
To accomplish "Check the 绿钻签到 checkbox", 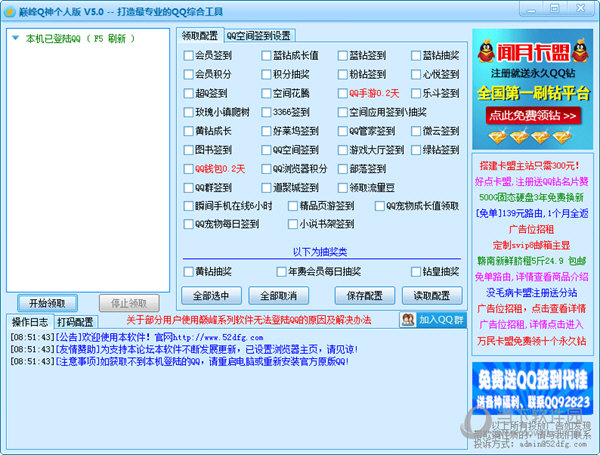I will pos(416,150).
